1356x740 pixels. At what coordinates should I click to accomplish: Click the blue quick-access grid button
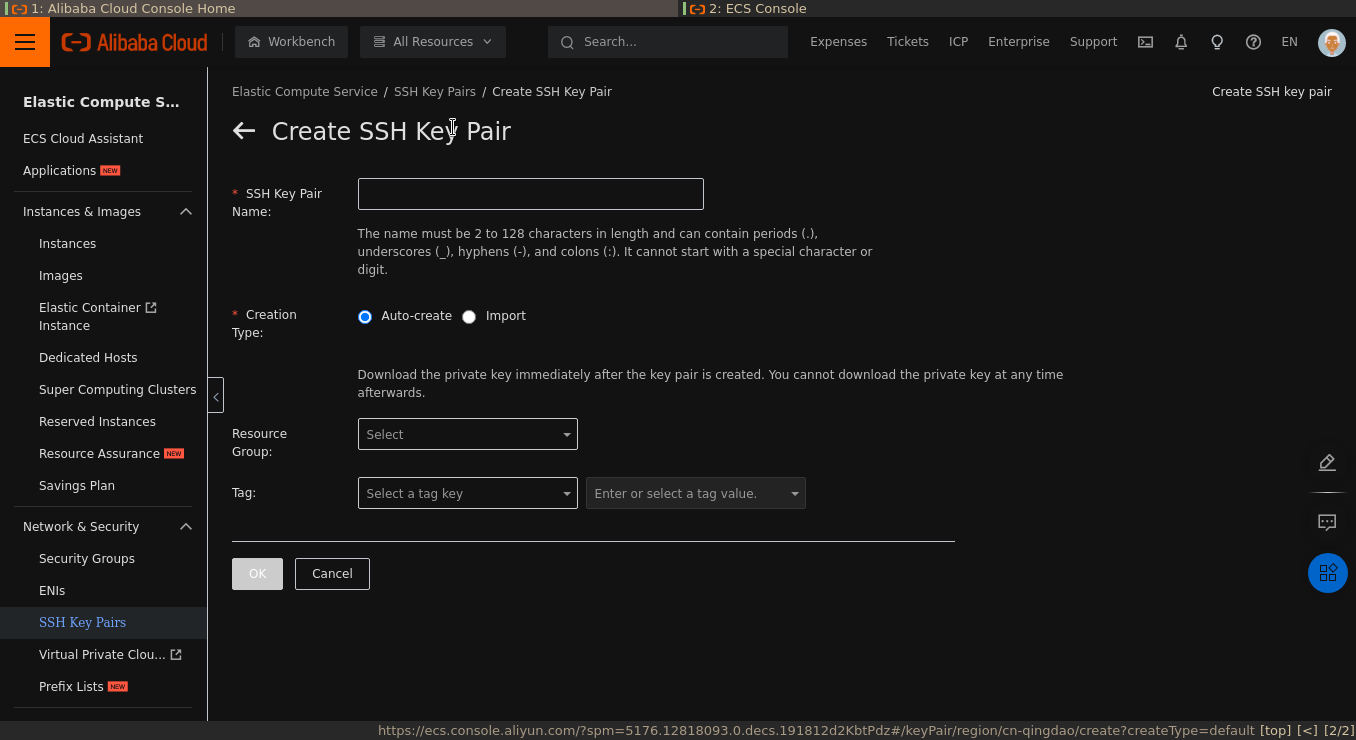(x=1327, y=573)
